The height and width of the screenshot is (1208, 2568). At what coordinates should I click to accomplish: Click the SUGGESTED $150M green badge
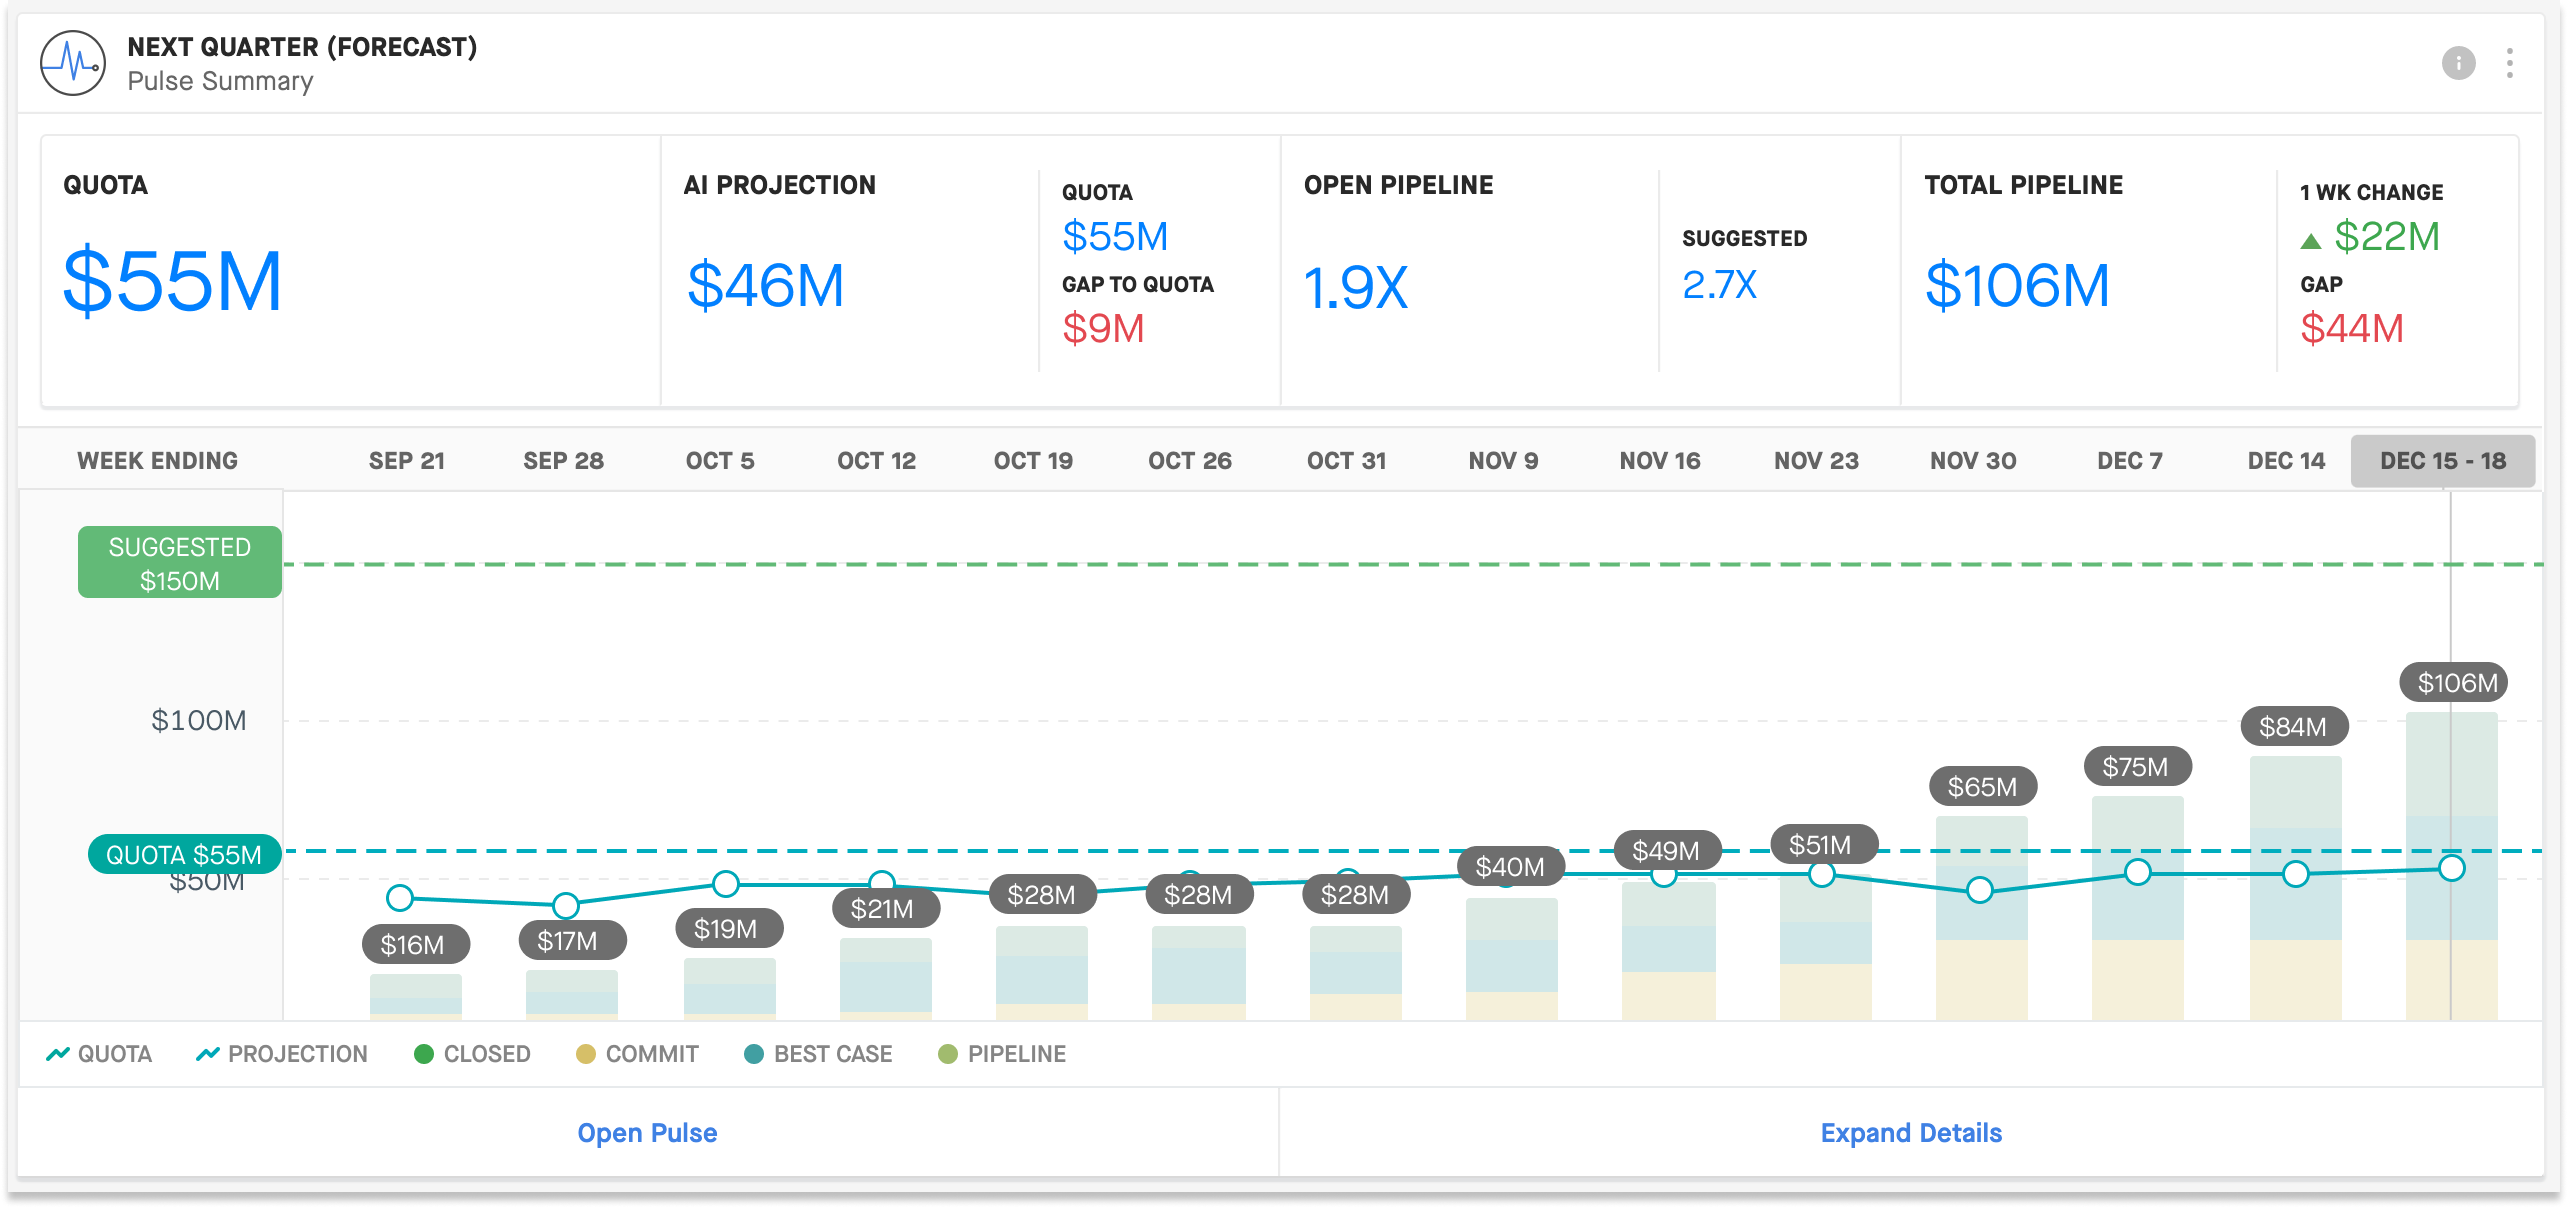click(x=180, y=563)
